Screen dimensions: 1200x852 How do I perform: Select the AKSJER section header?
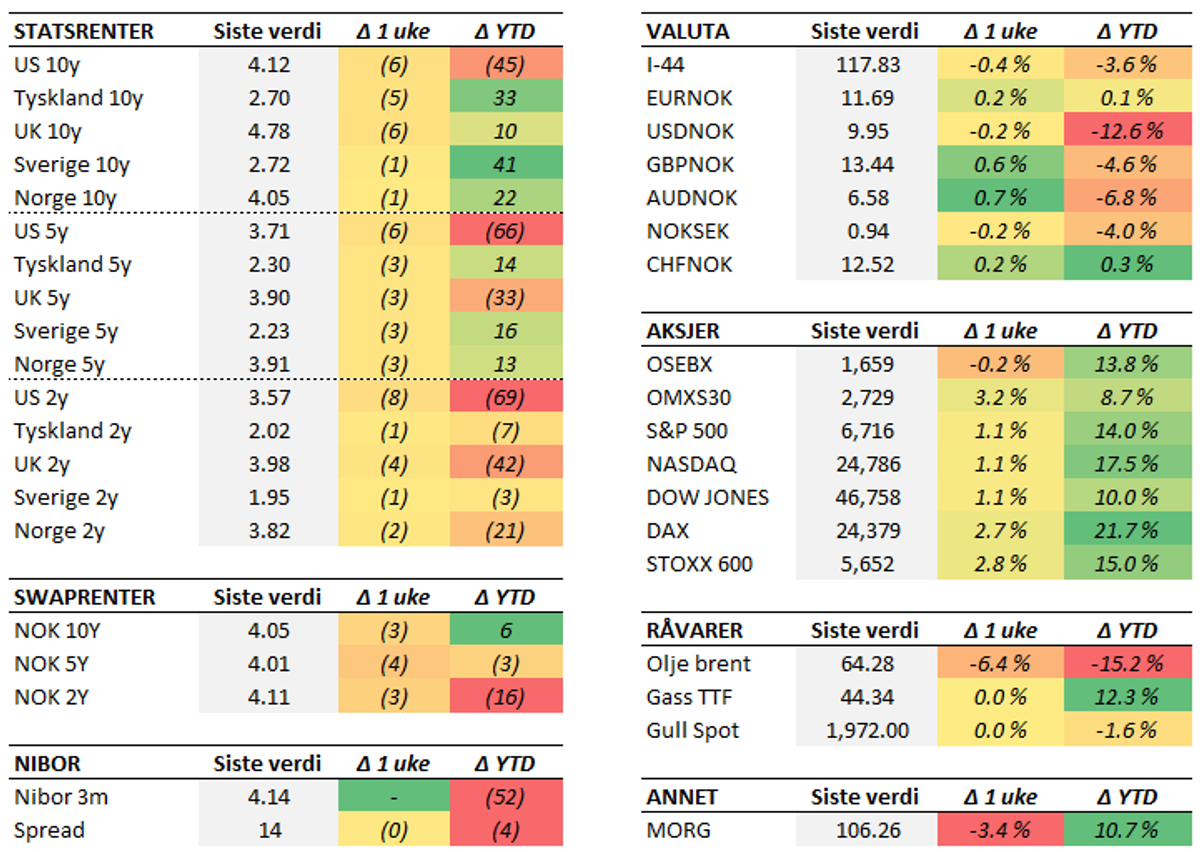tap(683, 331)
